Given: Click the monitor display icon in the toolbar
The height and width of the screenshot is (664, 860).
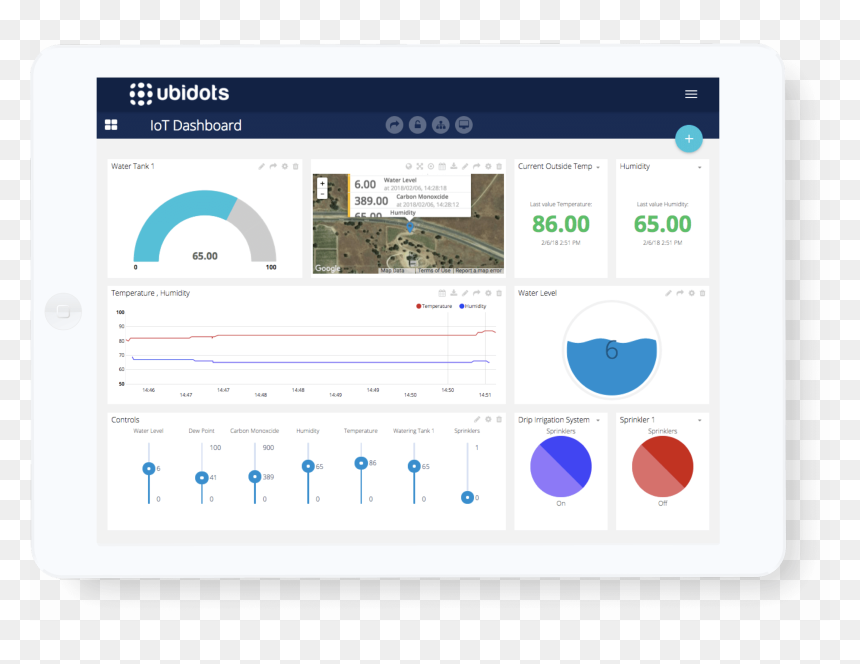Looking at the screenshot, I should pyautogui.click(x=464, y=125).
